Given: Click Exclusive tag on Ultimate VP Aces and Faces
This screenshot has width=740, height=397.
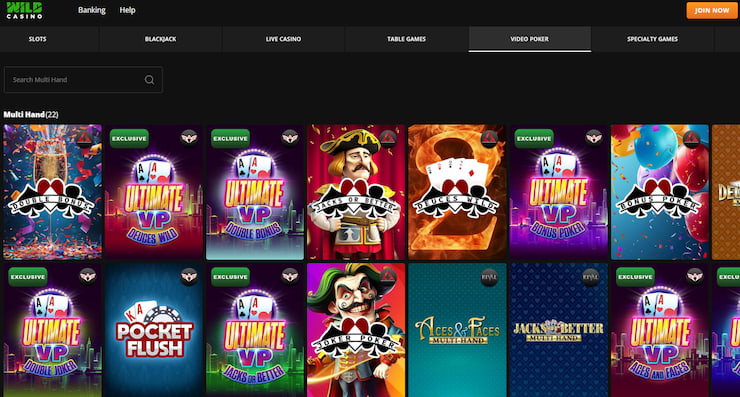Looking at the screenshot, I should 635,277.
